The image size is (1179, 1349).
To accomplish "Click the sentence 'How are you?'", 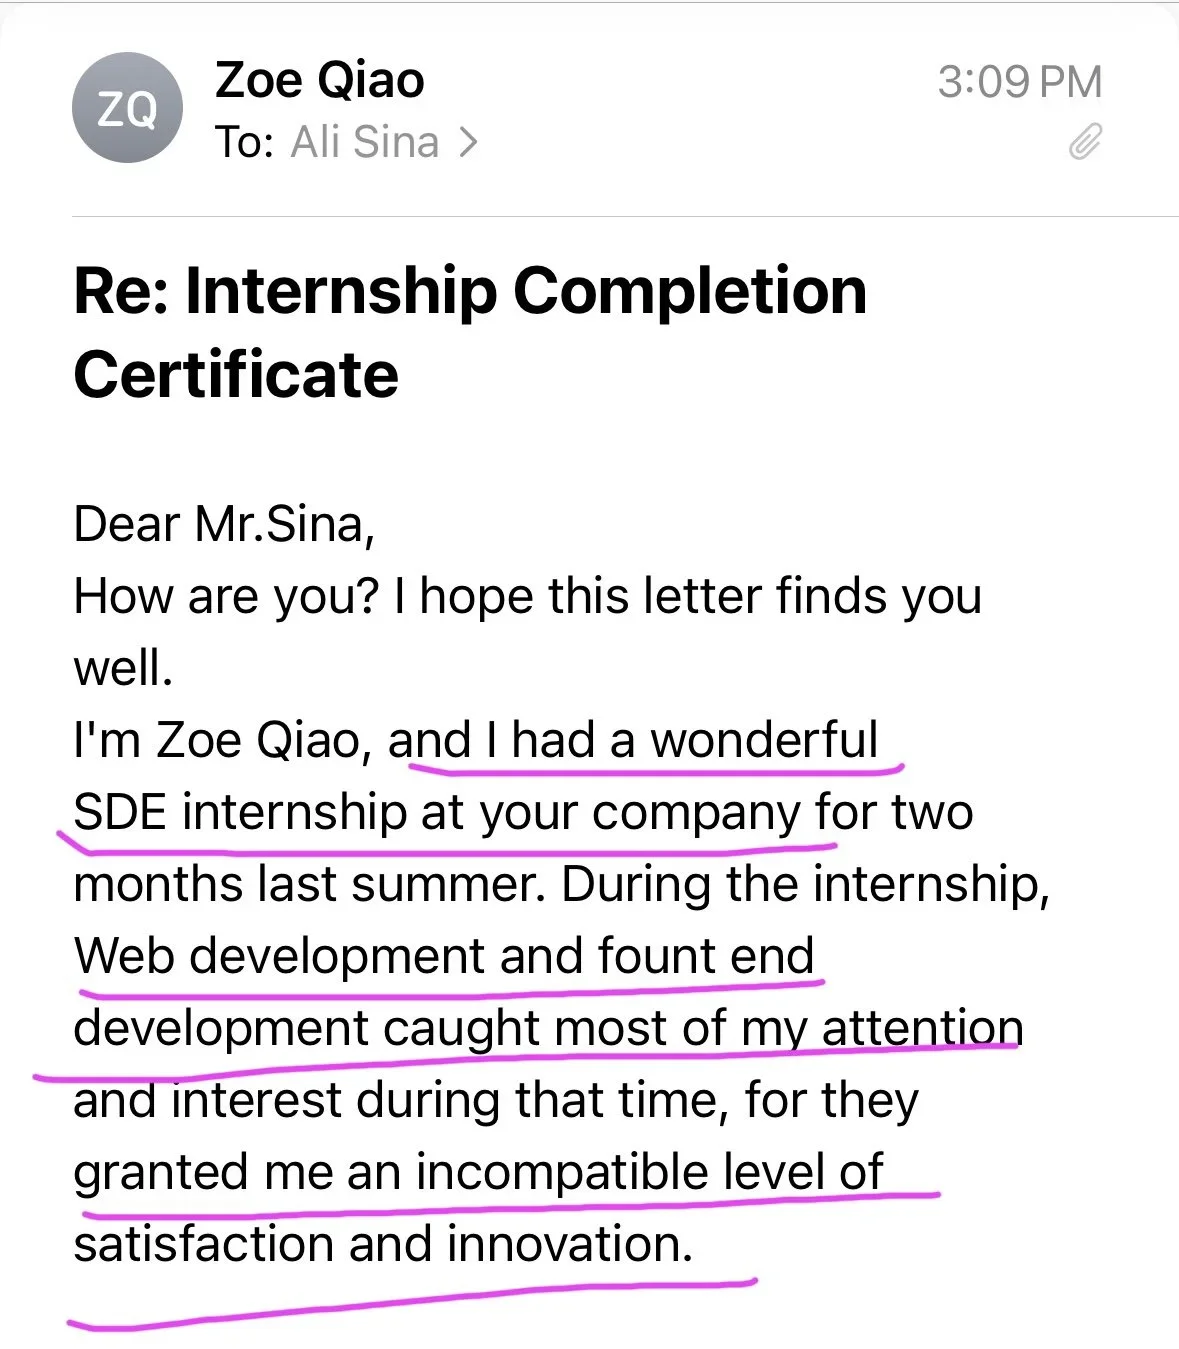I will [227, 597].
